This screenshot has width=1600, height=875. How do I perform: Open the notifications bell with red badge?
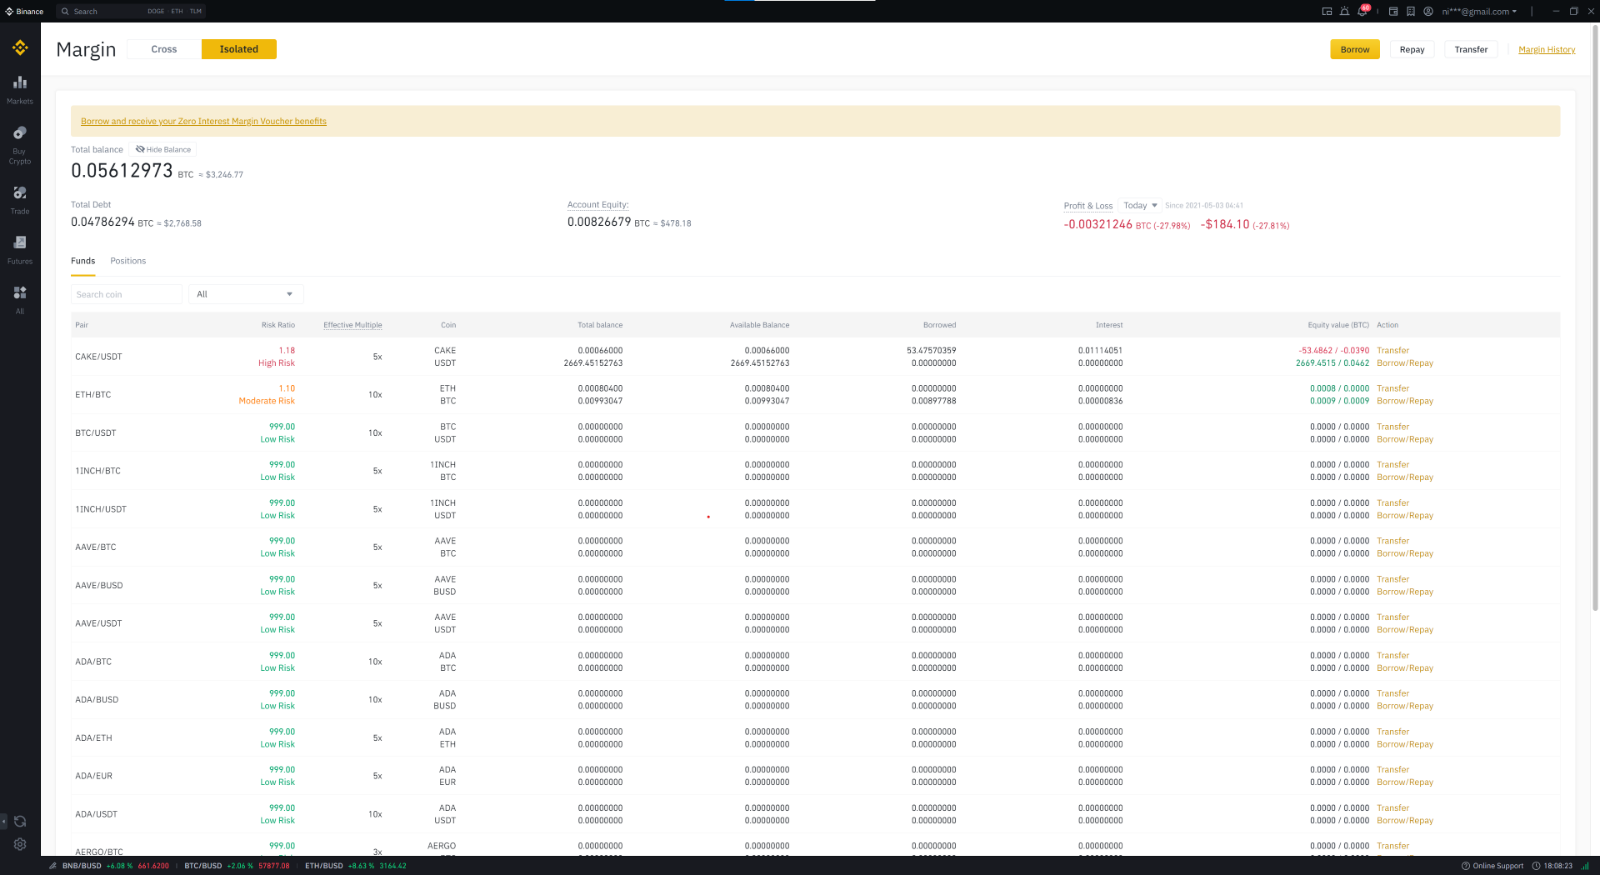1362,11
